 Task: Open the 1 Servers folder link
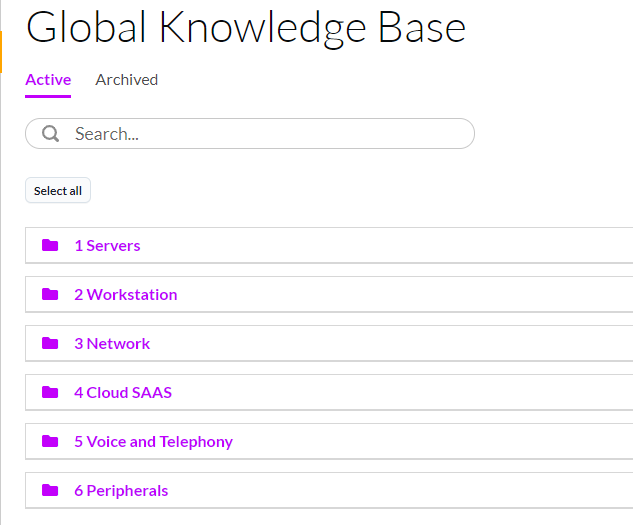(x=107, y=246)
